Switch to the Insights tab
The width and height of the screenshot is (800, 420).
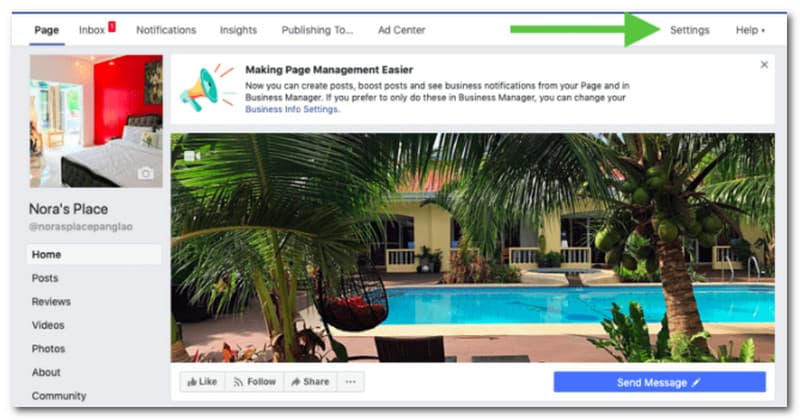pyautogui.click(x=238, y=30)
